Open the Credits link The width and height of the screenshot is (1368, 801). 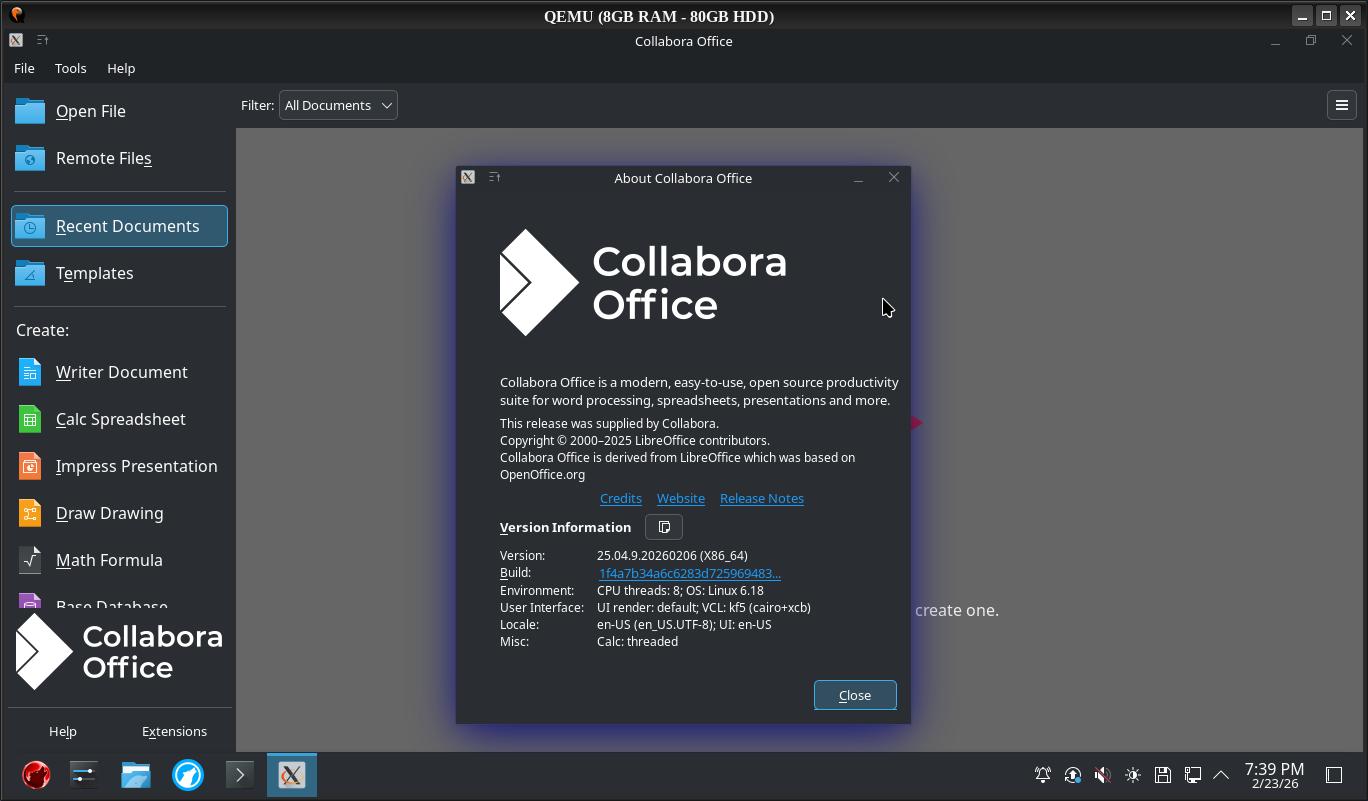coord(620,498)
